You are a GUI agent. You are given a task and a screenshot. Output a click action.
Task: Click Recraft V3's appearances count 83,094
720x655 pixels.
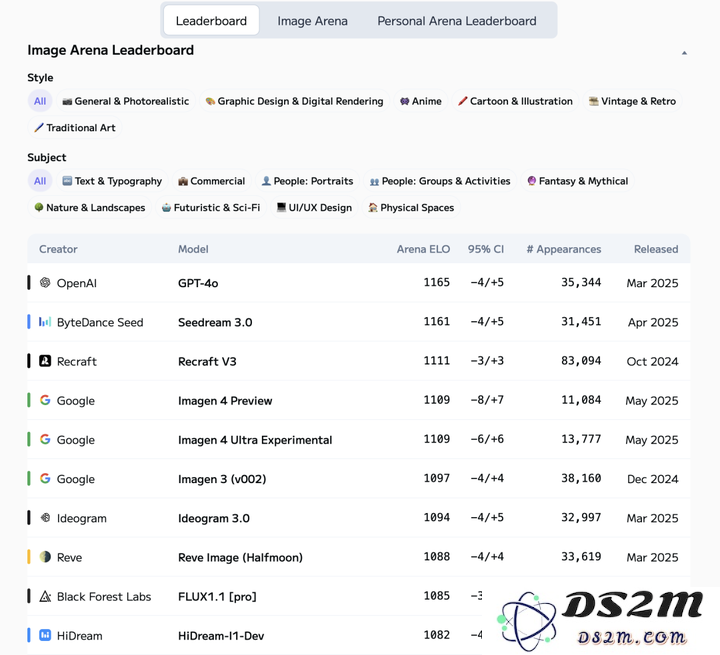tap(581, 361)
